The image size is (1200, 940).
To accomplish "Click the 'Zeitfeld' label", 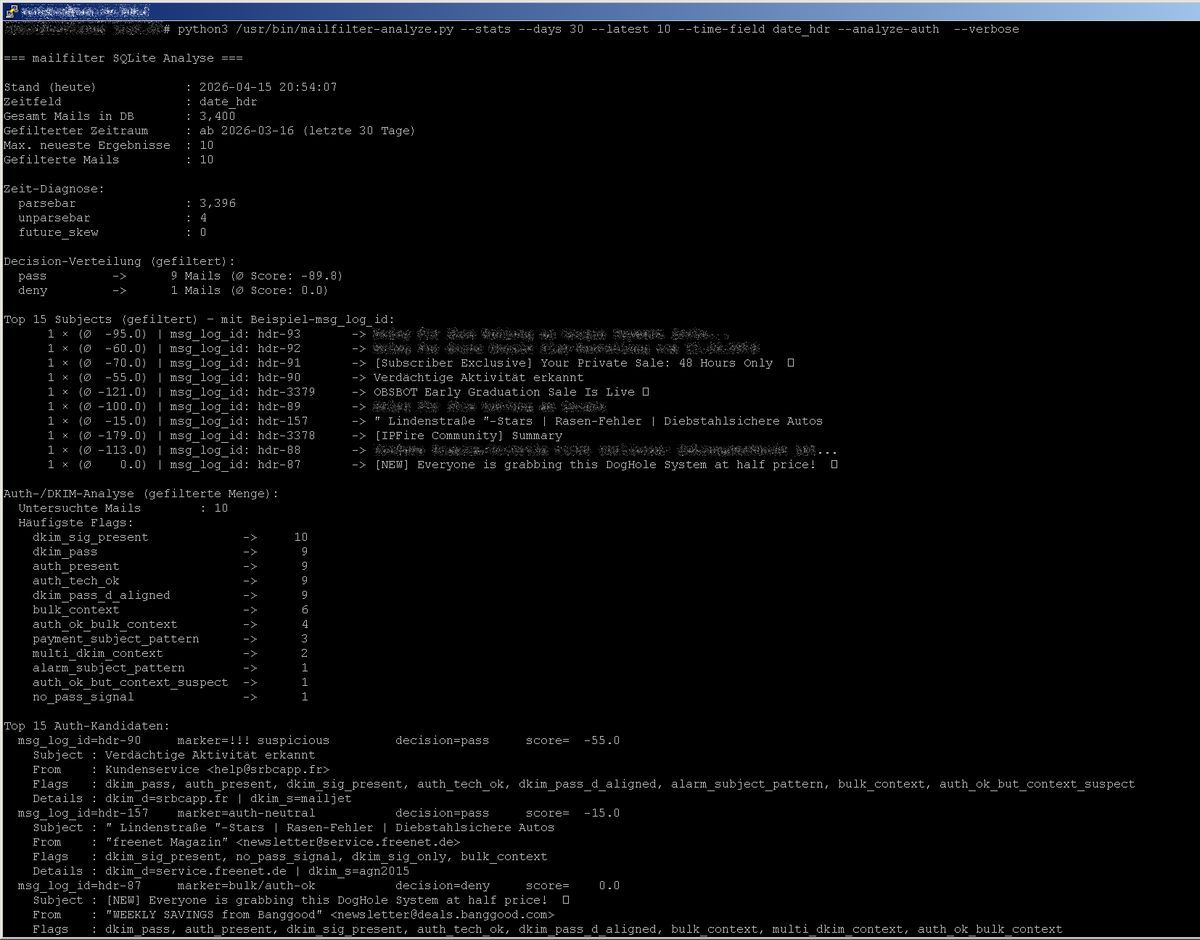I will tap(32, 102).
